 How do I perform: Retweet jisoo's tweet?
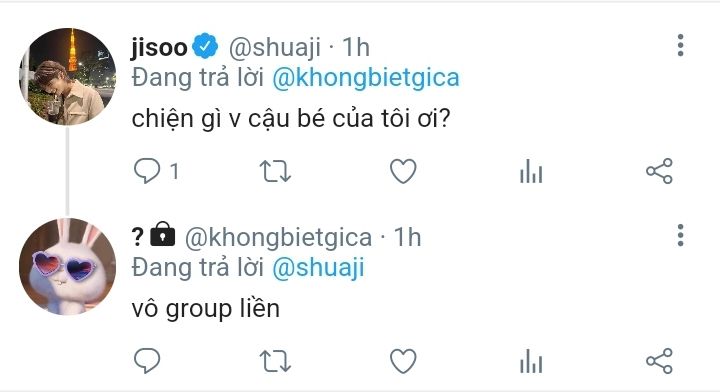click(275, 171)
